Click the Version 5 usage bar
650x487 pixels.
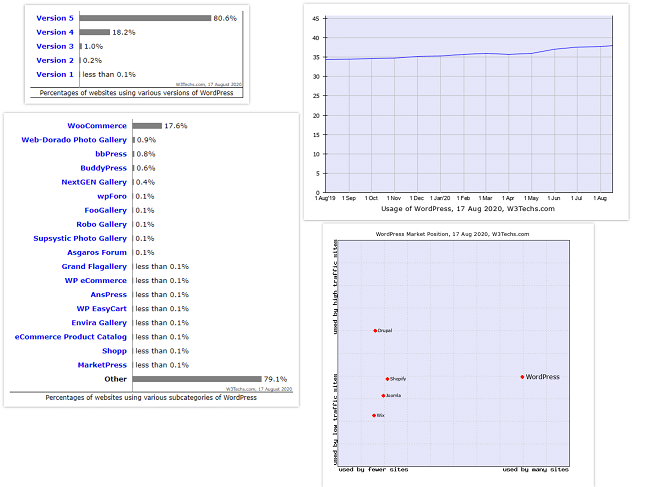(x=146, y=18)
